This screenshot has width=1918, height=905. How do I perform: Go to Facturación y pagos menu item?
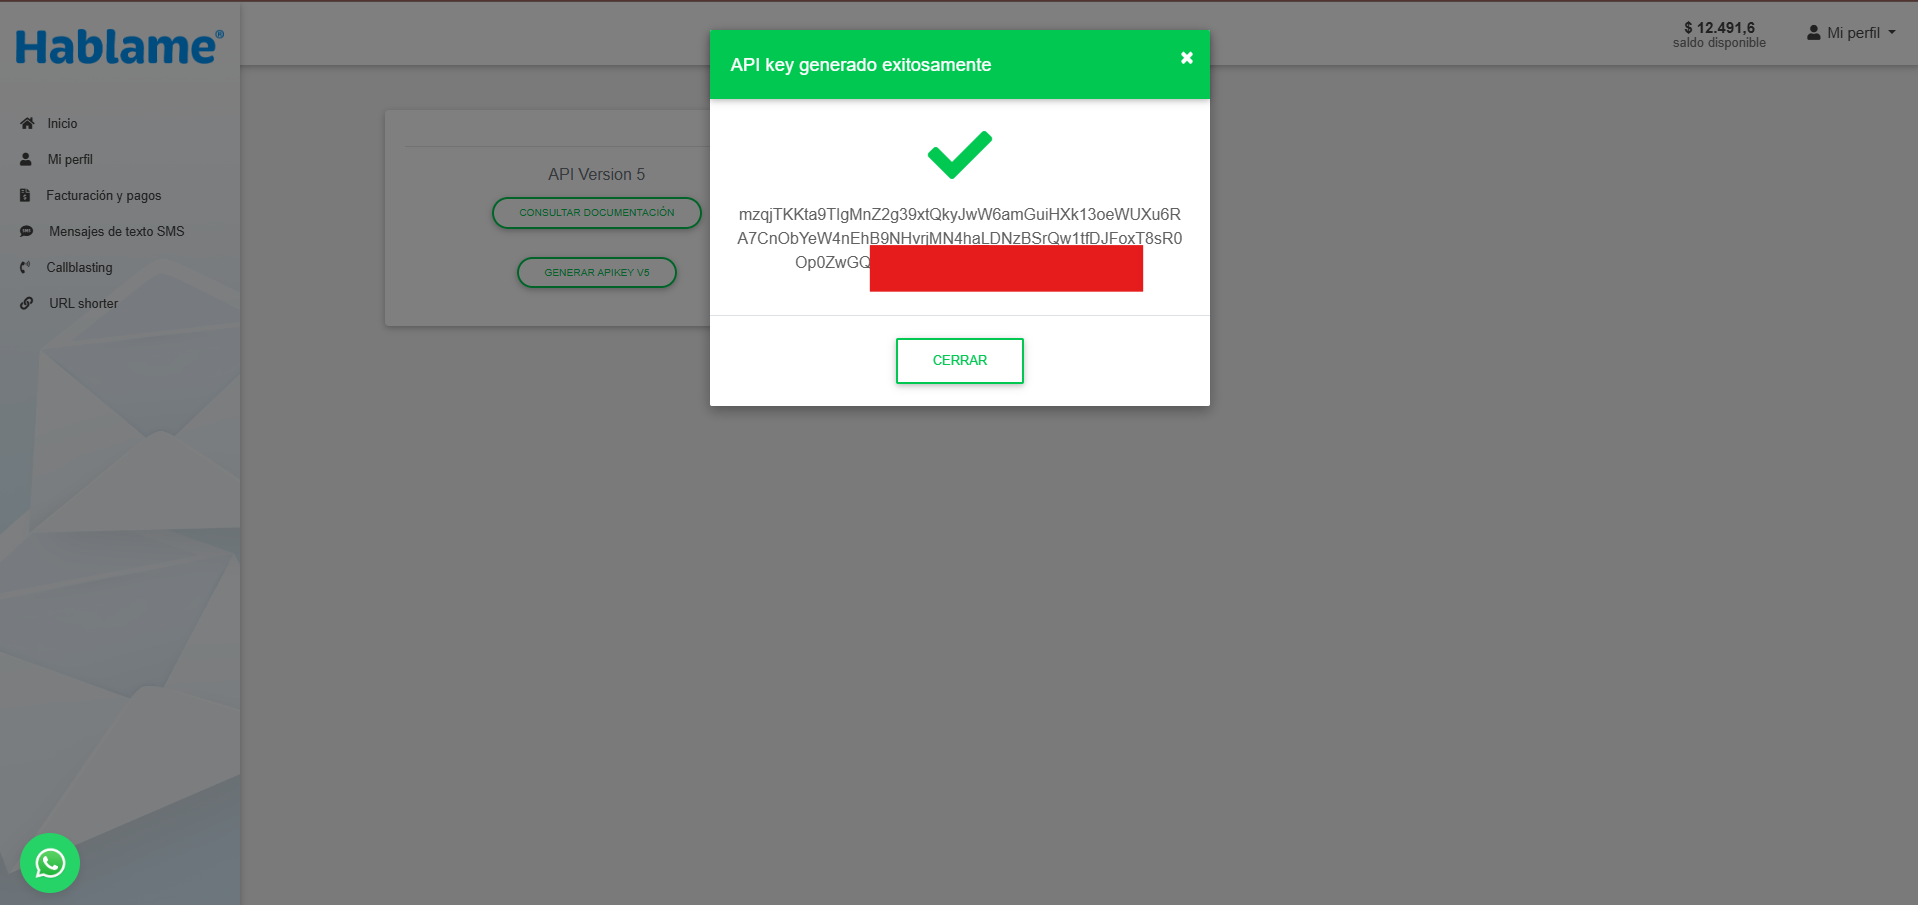pyautogui.click(x=104, y=195)
